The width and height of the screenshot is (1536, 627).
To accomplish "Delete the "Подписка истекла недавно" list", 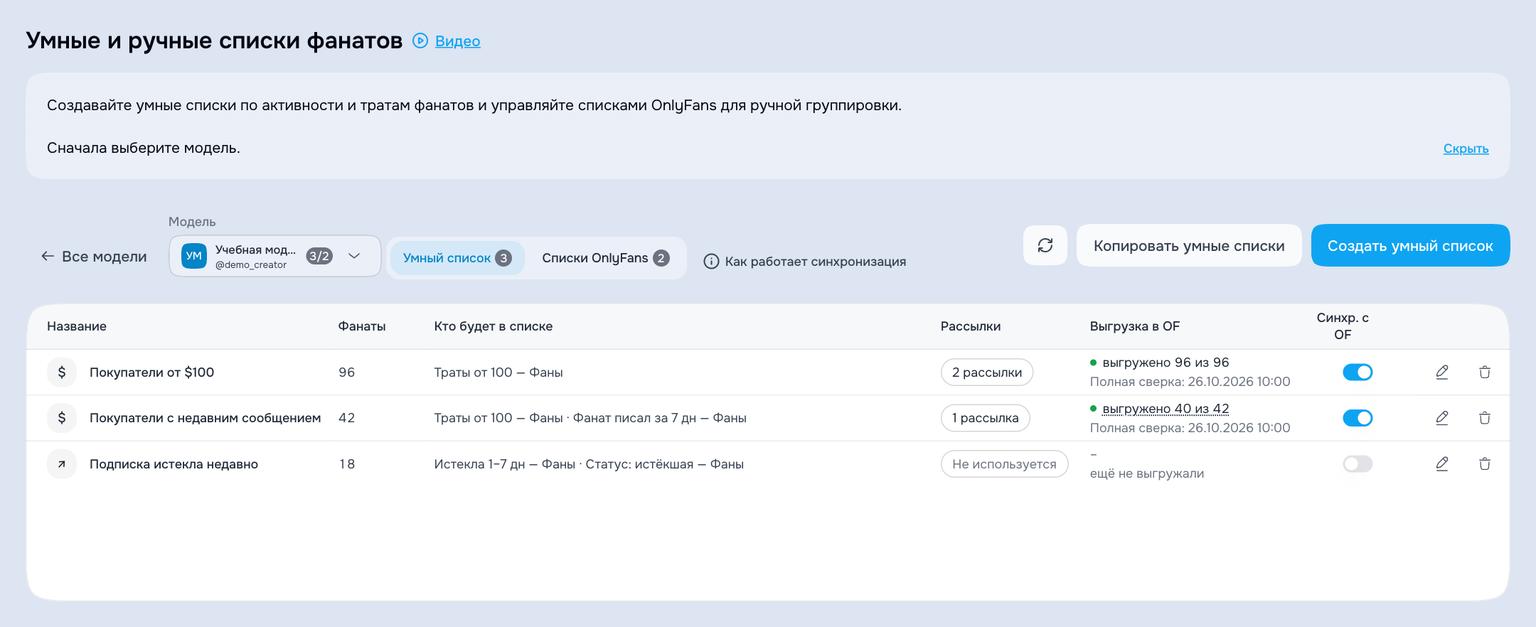I will (1485, 464).
